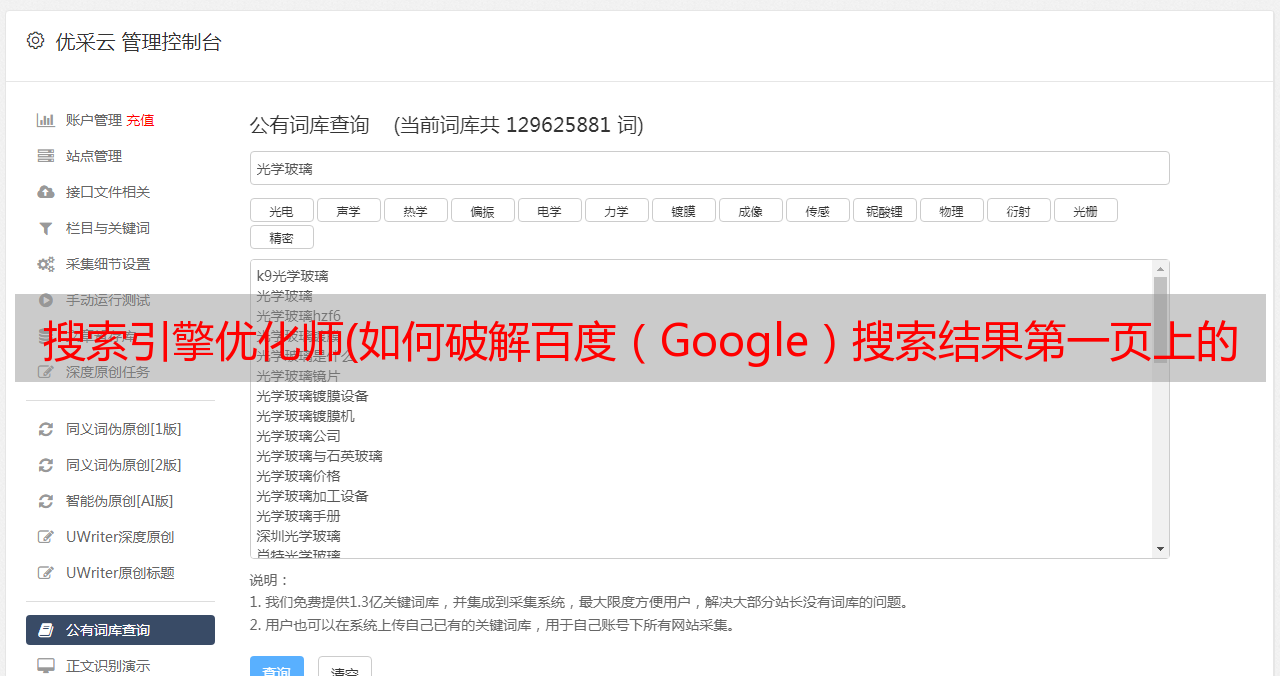The height and width of the screenshot is (676, 1280).
Task: Click the 光栅 tag button
Action: 1085,210
